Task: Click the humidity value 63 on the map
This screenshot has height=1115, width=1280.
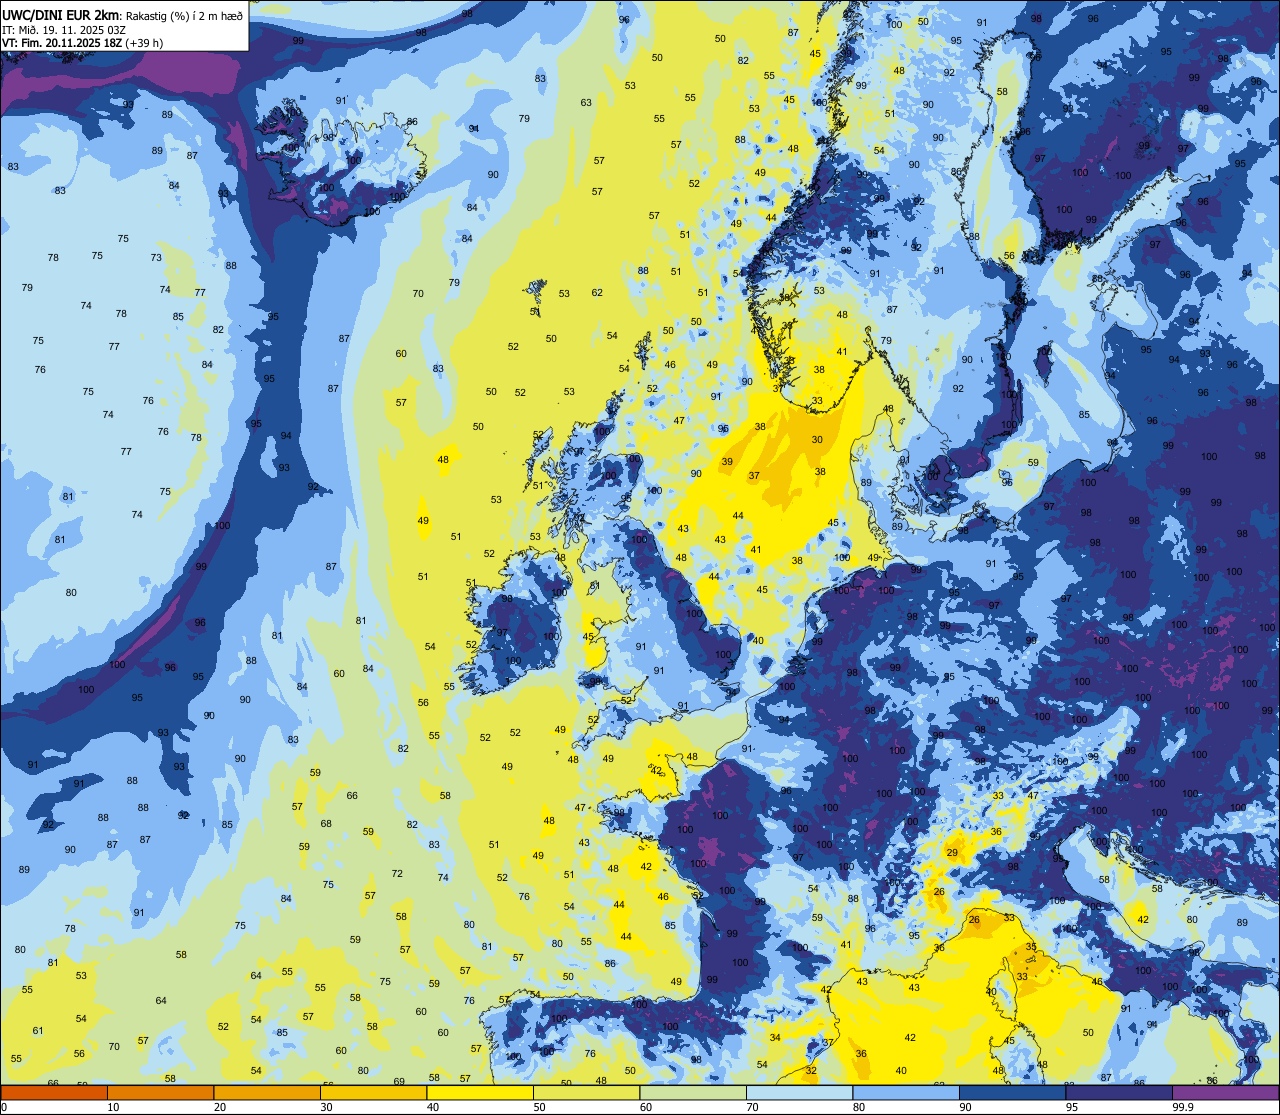Action: [586, 102]
